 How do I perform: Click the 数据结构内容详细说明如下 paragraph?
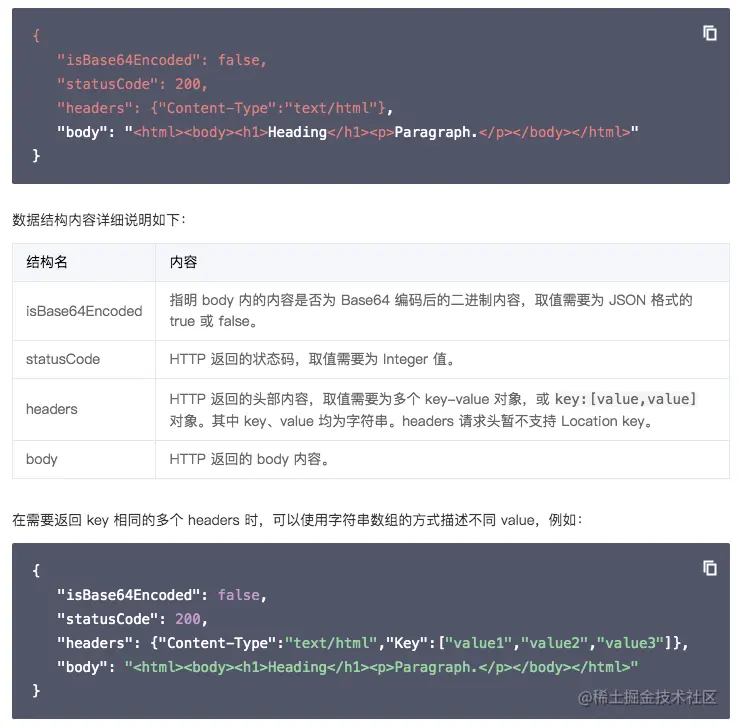tap(99, 220)
